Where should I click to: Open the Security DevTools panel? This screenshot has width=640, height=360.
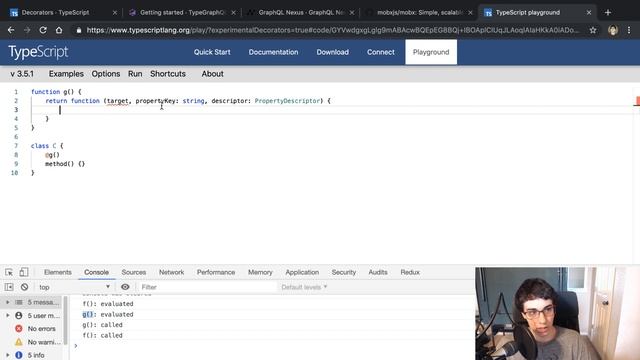click(x=344, y=272)
